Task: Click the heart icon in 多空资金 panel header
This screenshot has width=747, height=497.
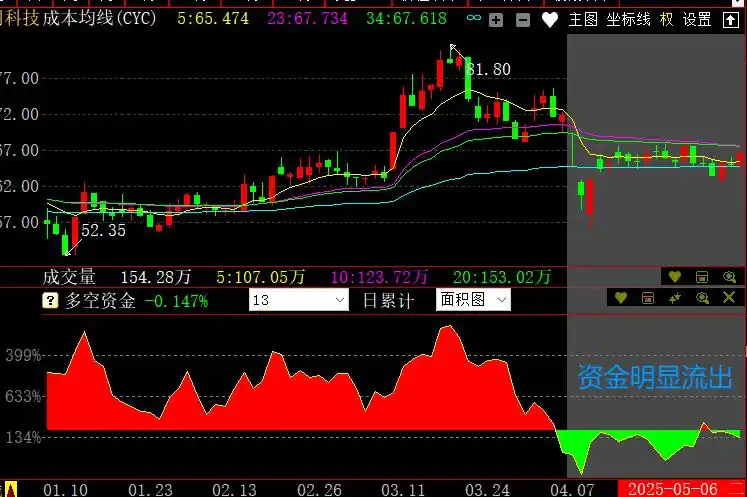Action: tap(621, 298)
